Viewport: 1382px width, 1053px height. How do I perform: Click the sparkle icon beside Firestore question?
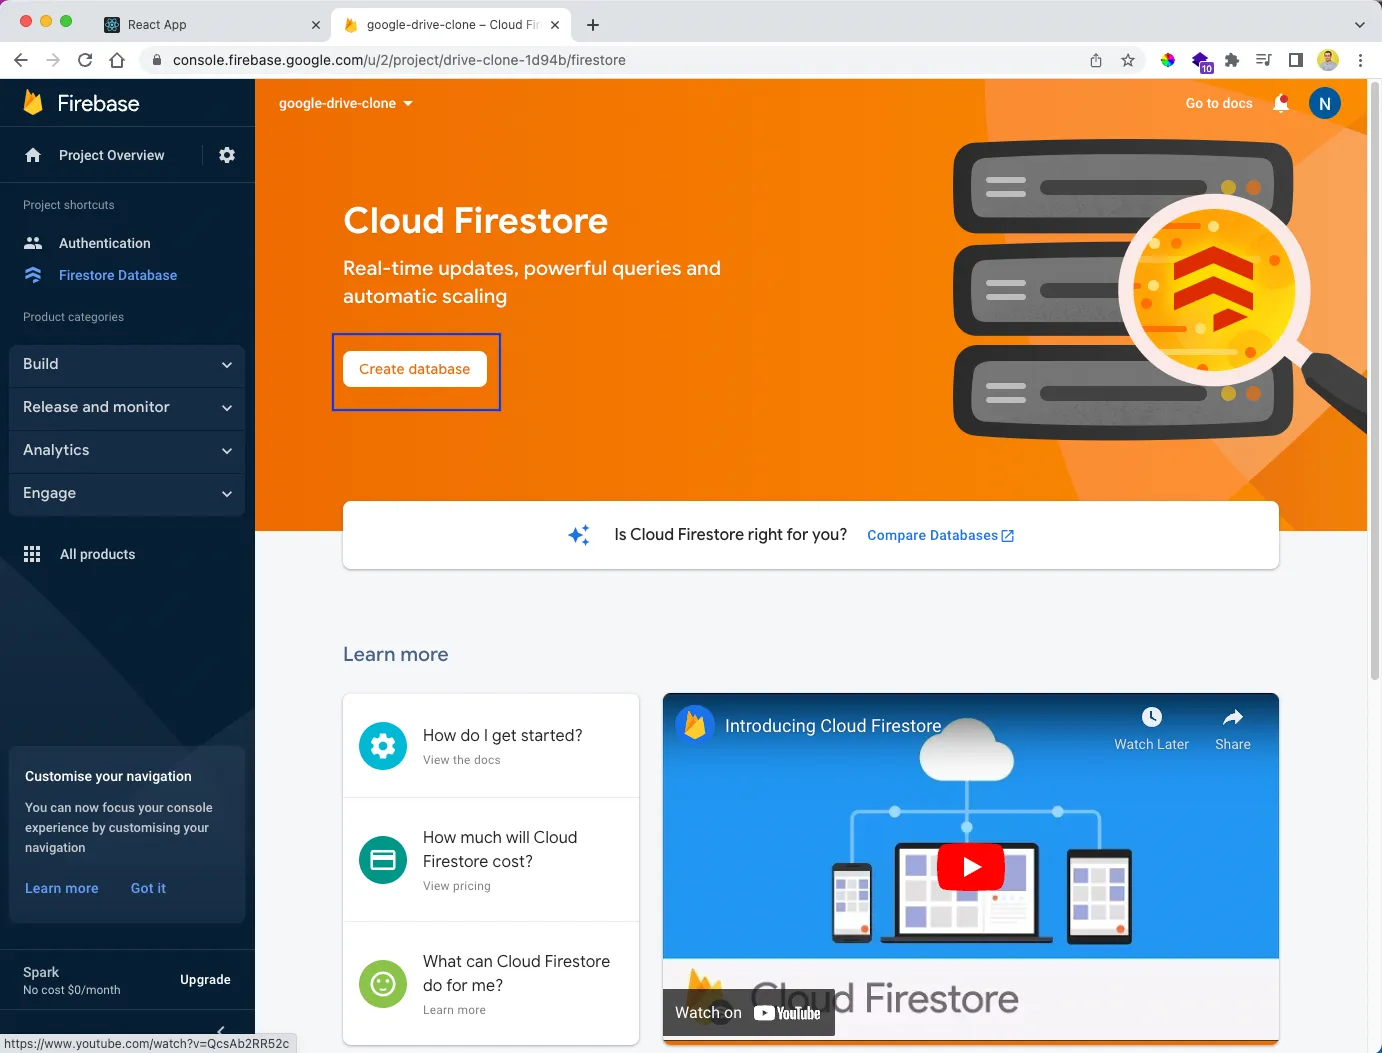(579, 535)
